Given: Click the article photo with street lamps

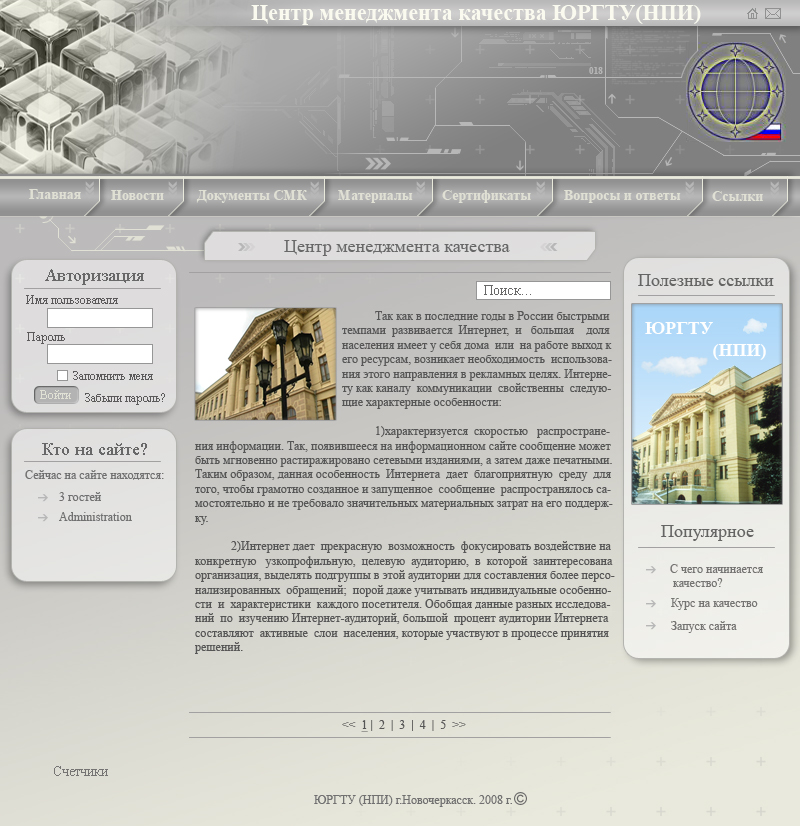Looking at the screenshot, I should point(265,364).
